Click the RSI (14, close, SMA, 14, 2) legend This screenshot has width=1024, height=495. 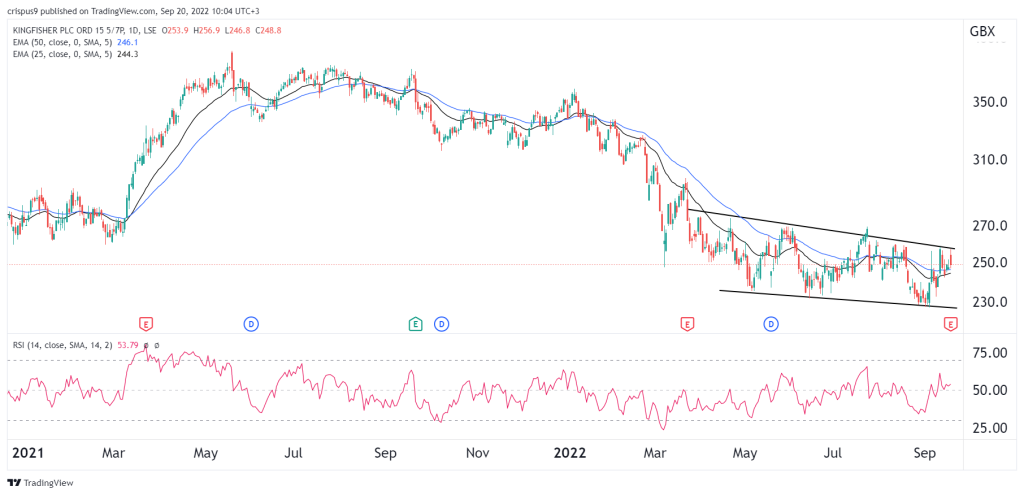61,345
